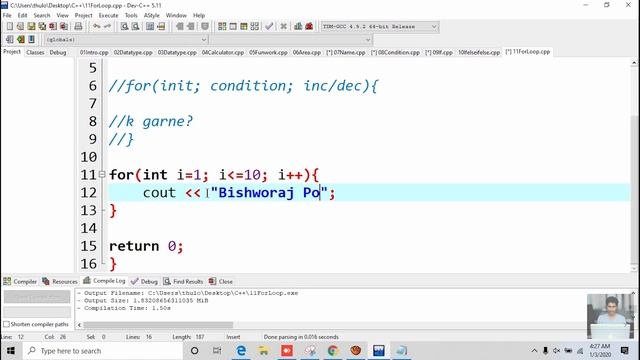This screenshot has width=640, height=360.
Task: Click the Close button in bottom panel tabs
Action: click(x=221, y=281)
